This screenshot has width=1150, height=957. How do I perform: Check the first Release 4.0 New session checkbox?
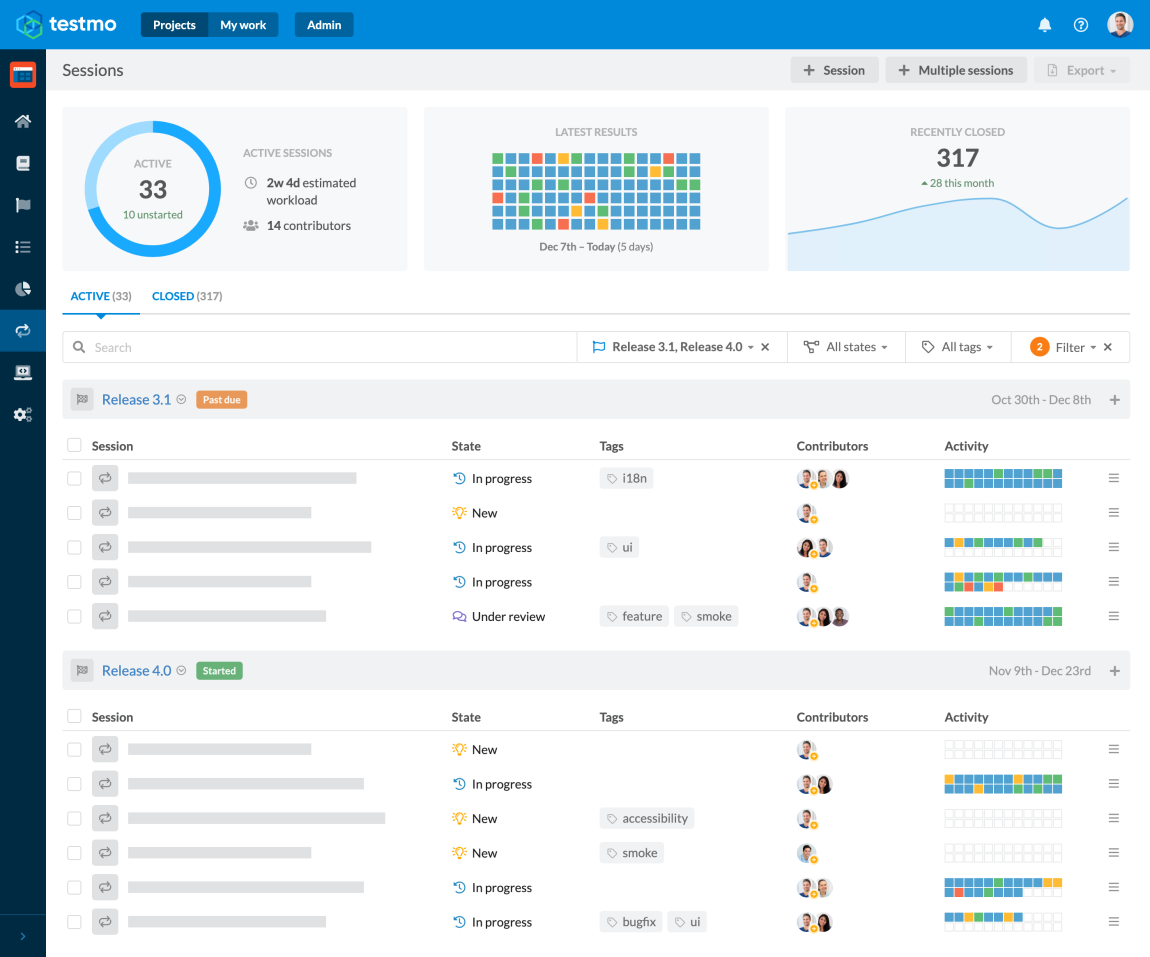pyautogui.click(x=74, y=749)
